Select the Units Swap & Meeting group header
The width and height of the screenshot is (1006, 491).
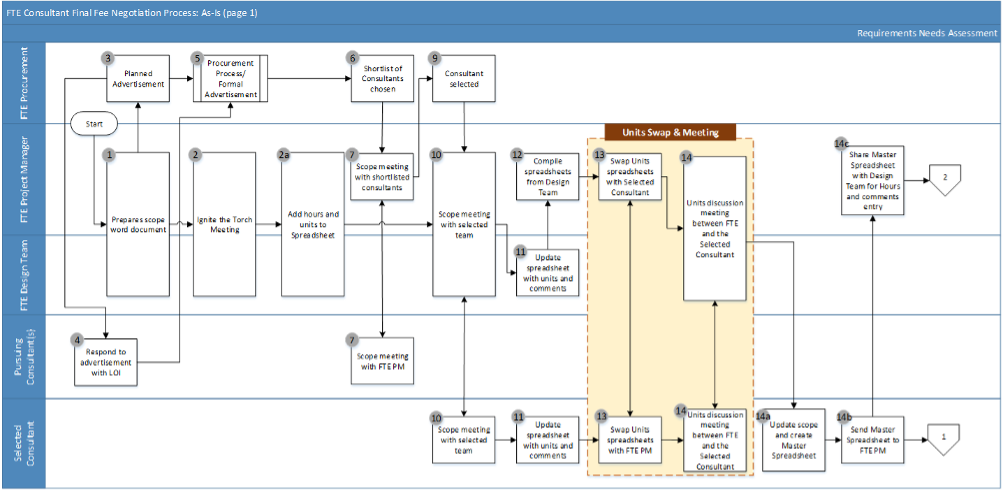[670, 132]
